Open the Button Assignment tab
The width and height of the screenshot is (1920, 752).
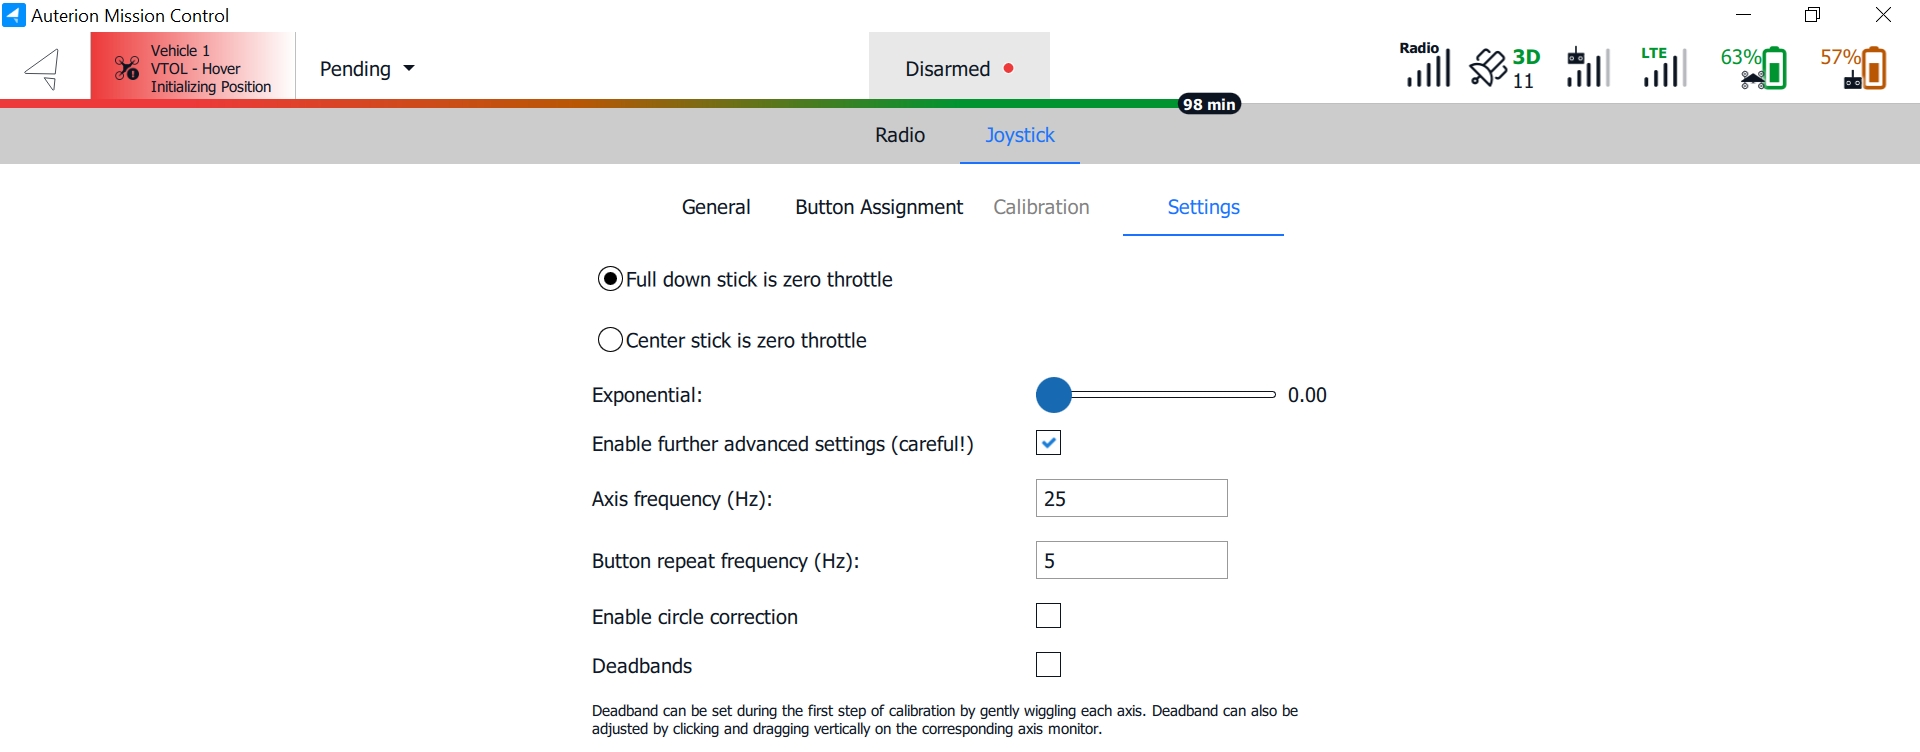point(878,207)
